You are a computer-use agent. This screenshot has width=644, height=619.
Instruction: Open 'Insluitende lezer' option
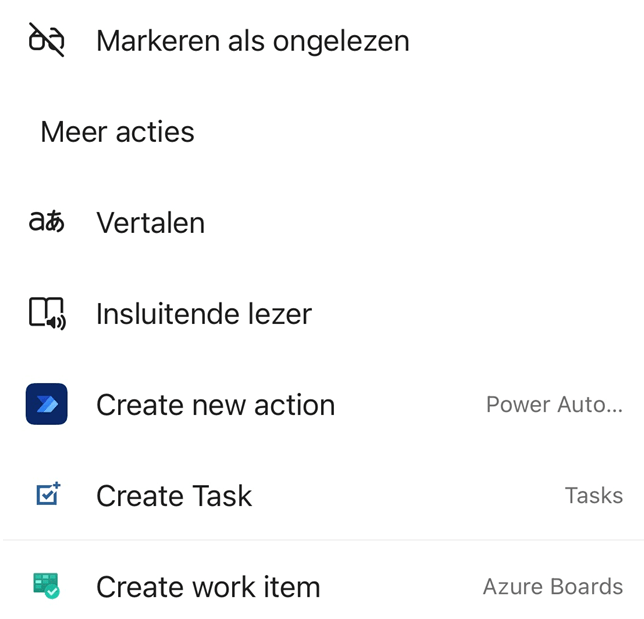tap(204, 314)
